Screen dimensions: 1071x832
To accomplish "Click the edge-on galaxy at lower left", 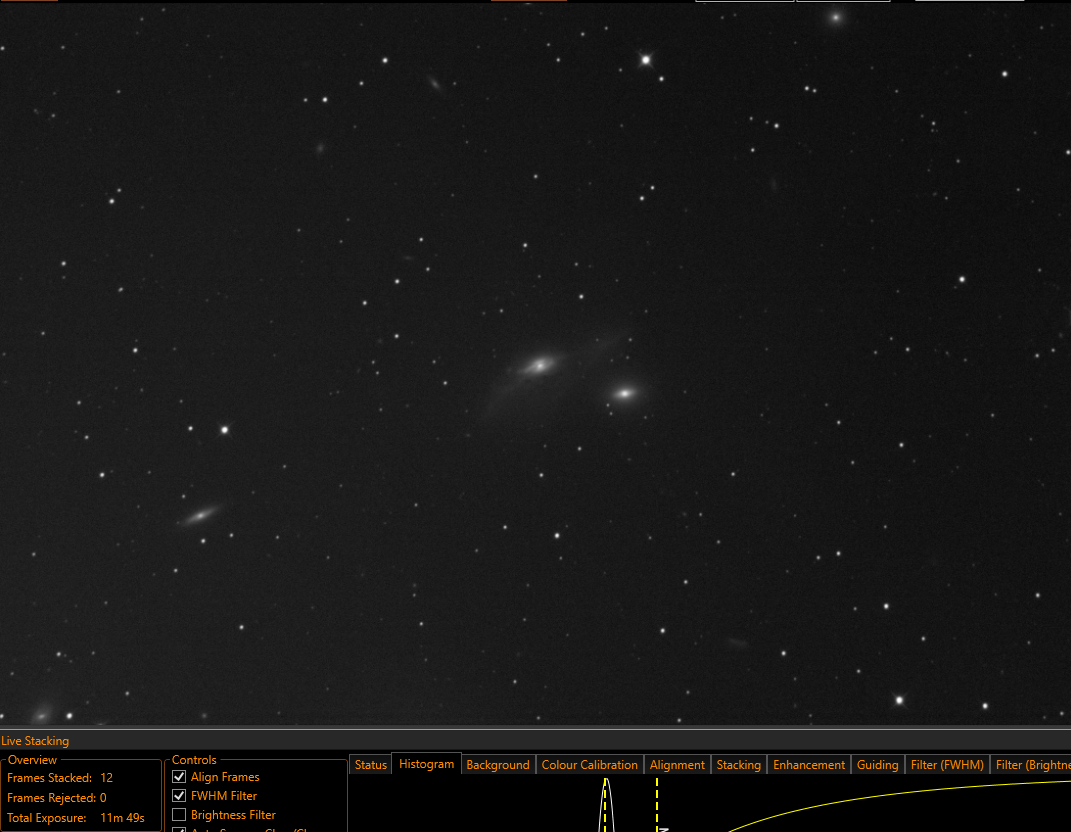I will (x=199, y=516).
